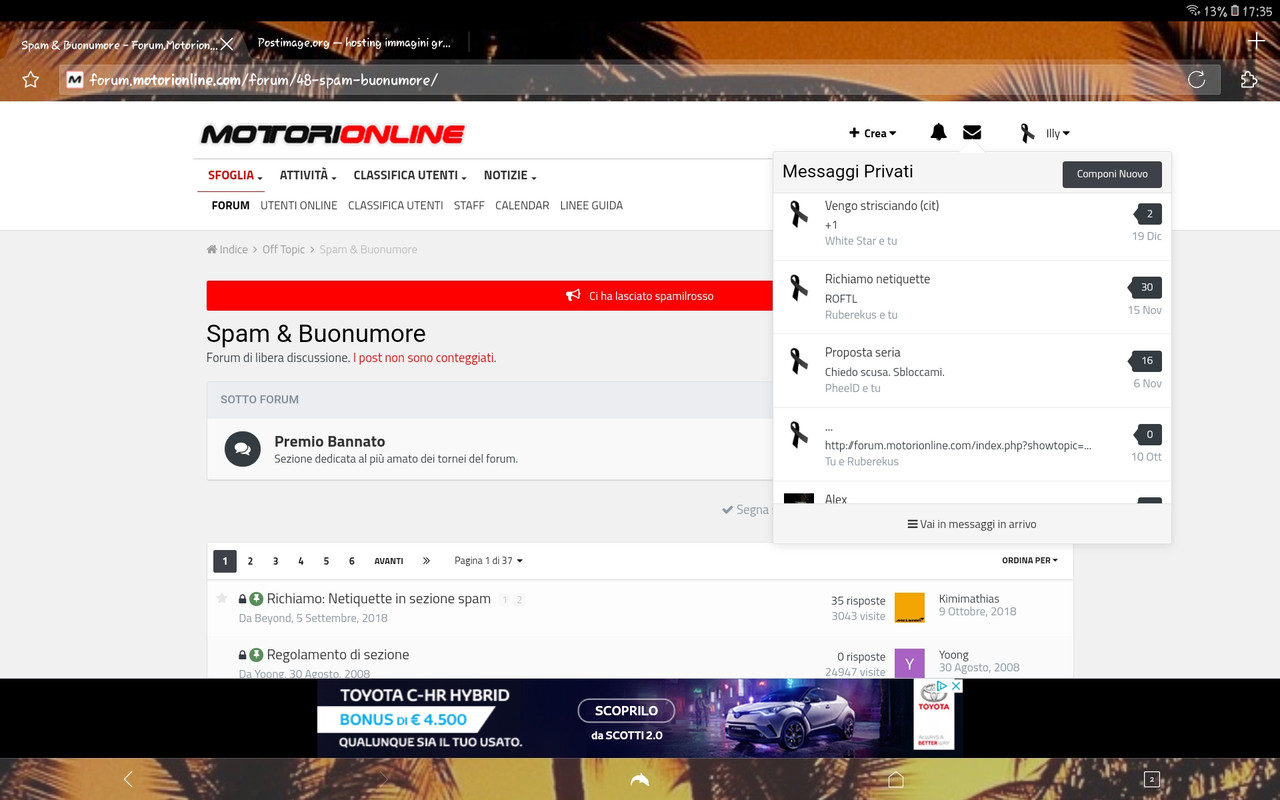Close the Spam & Buonumore browser tab

pyautogui.click(x=227, y=44)
